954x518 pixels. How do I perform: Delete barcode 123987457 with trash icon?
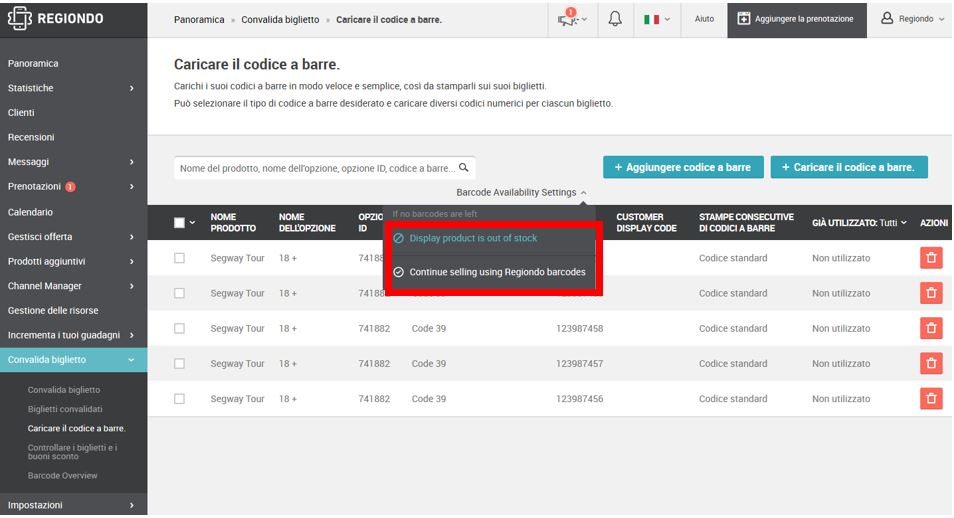coord(931,364)
